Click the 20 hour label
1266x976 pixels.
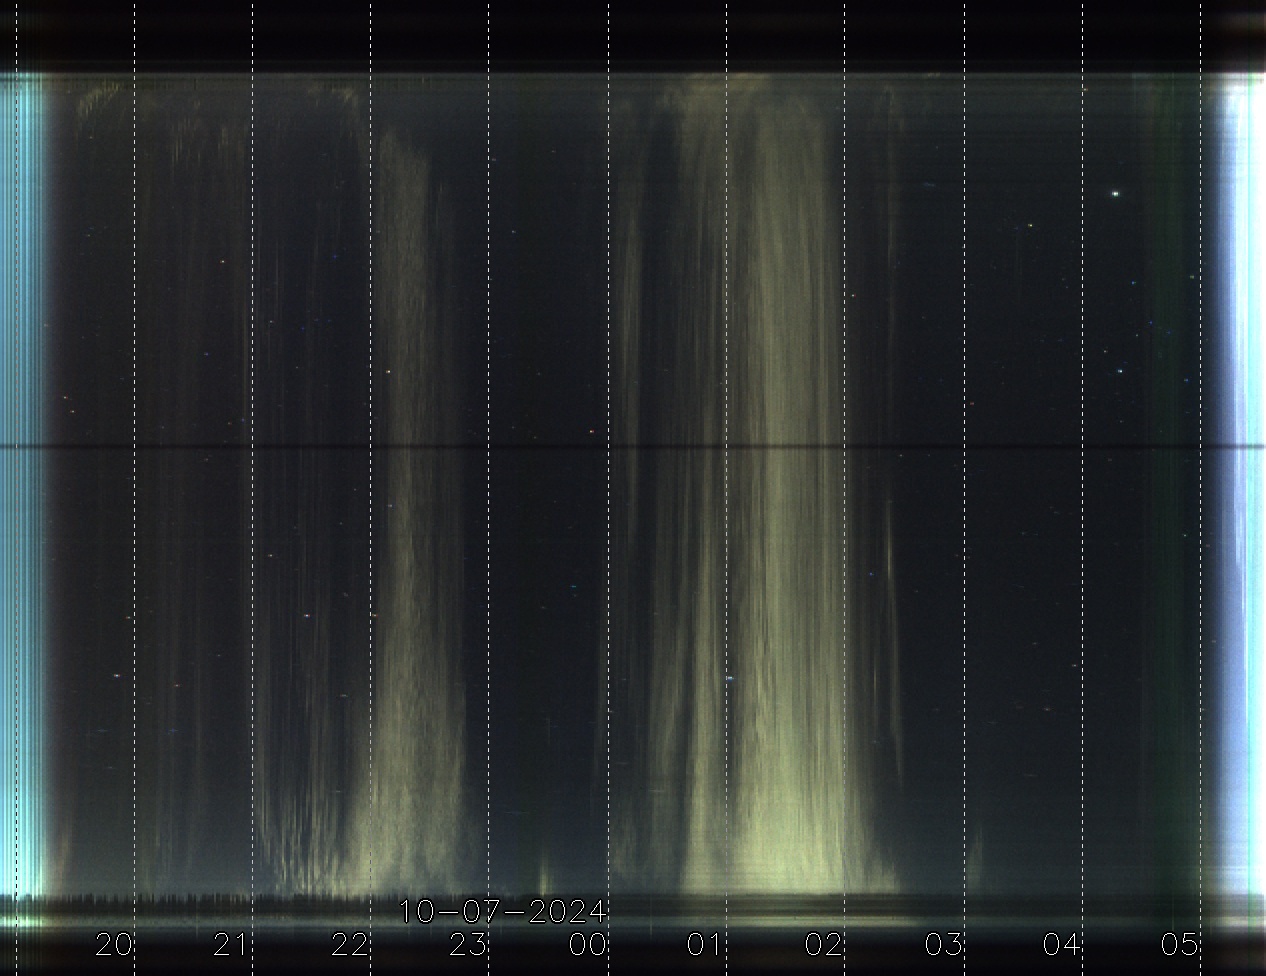pos(114,944)
